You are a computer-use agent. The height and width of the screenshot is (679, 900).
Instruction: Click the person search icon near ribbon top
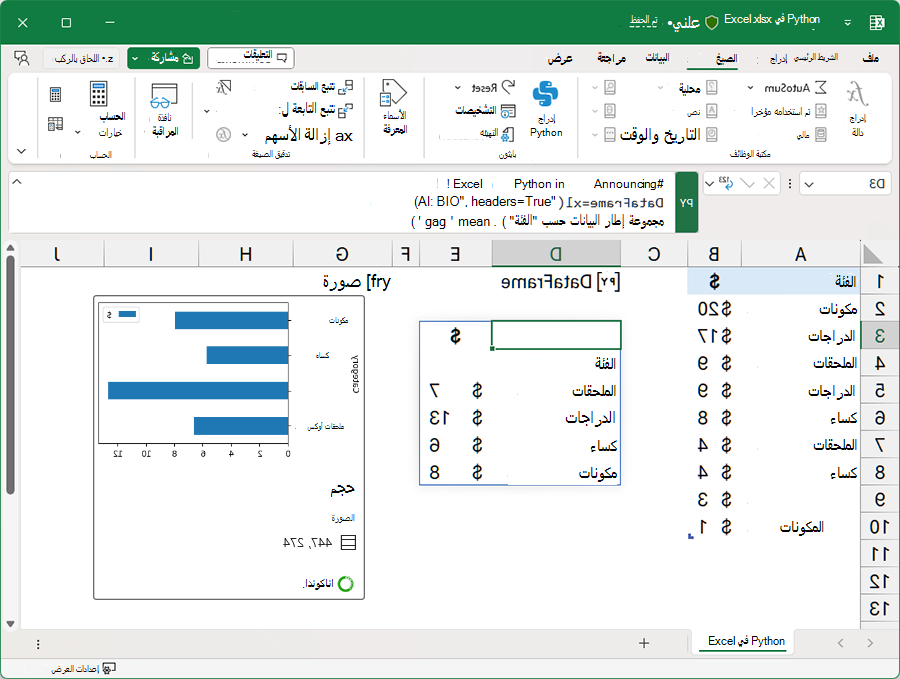(22, 58)
